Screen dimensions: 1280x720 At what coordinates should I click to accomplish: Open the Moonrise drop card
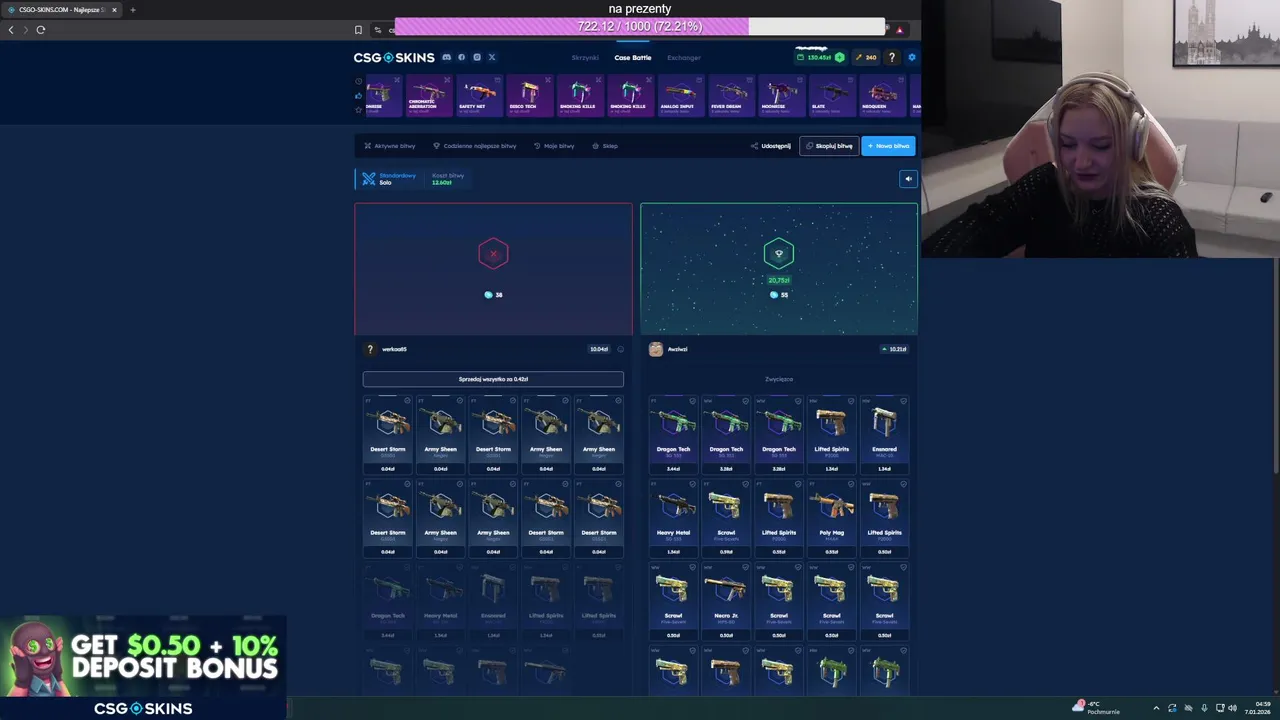[x=781, y=96]
